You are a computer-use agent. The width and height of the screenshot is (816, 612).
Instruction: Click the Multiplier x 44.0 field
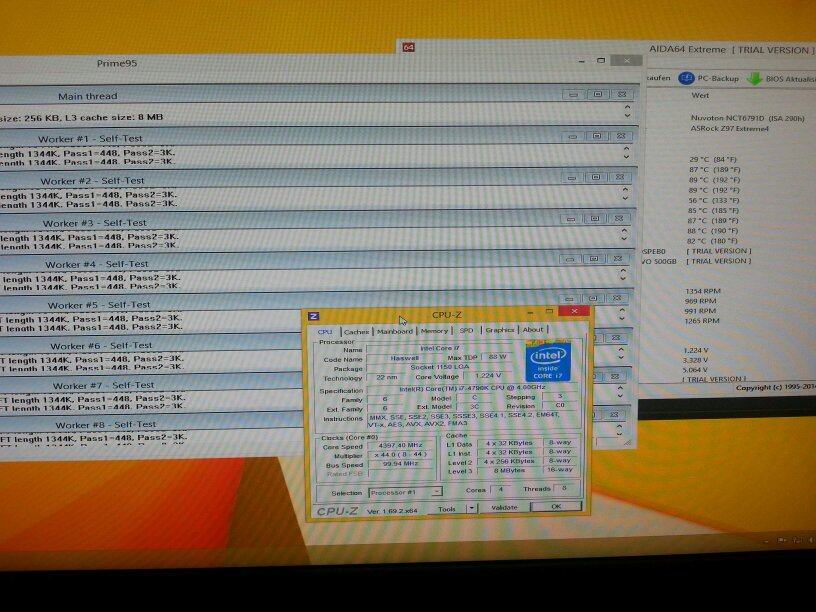click(x=401, y=455)
